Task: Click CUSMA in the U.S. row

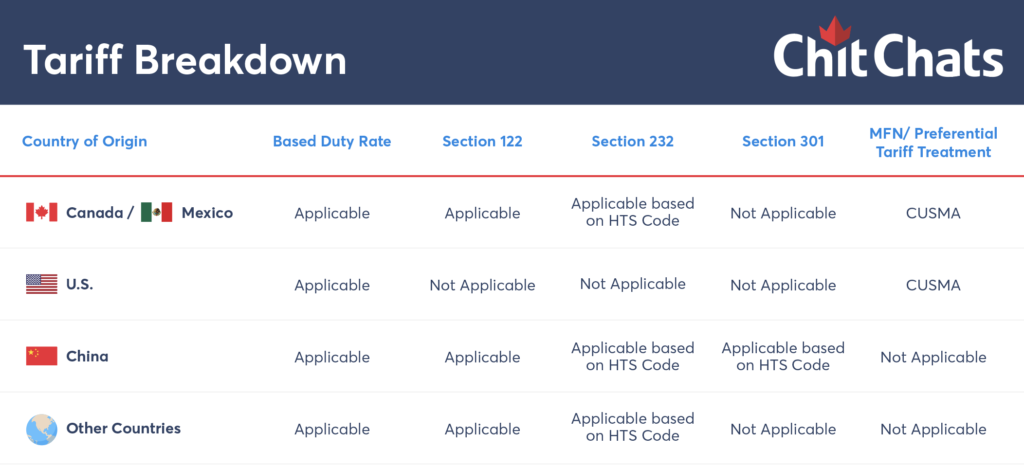Action: (x=933, y=285)
